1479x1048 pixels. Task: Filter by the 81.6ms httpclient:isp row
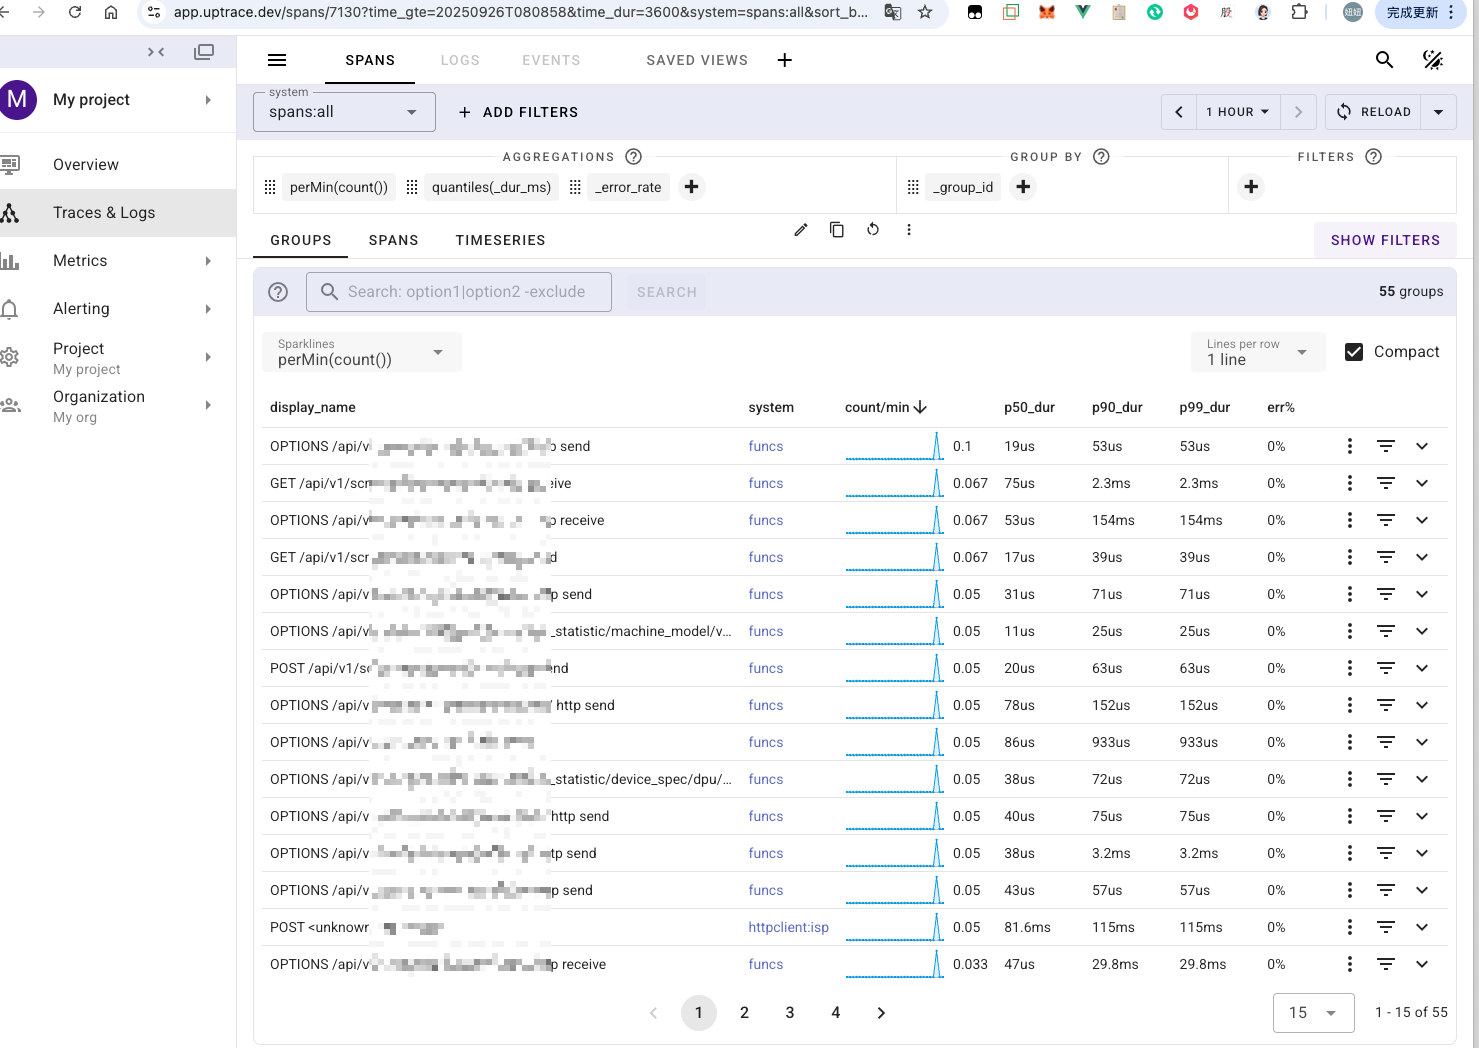[1386, 927]
